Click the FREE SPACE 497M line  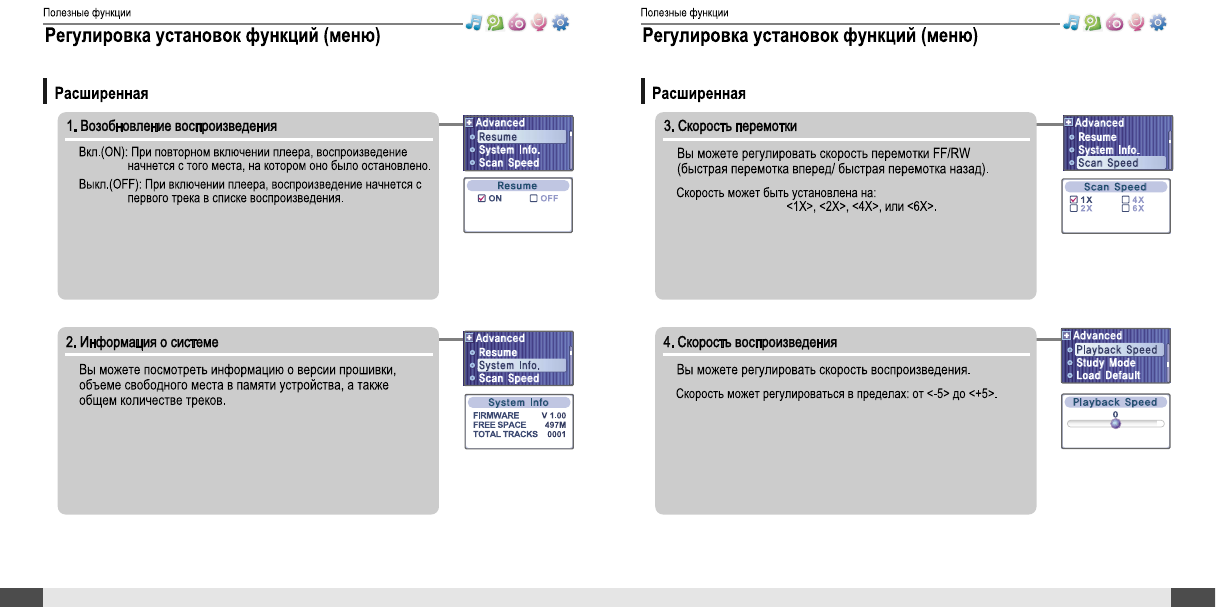(x=520, y=425)
